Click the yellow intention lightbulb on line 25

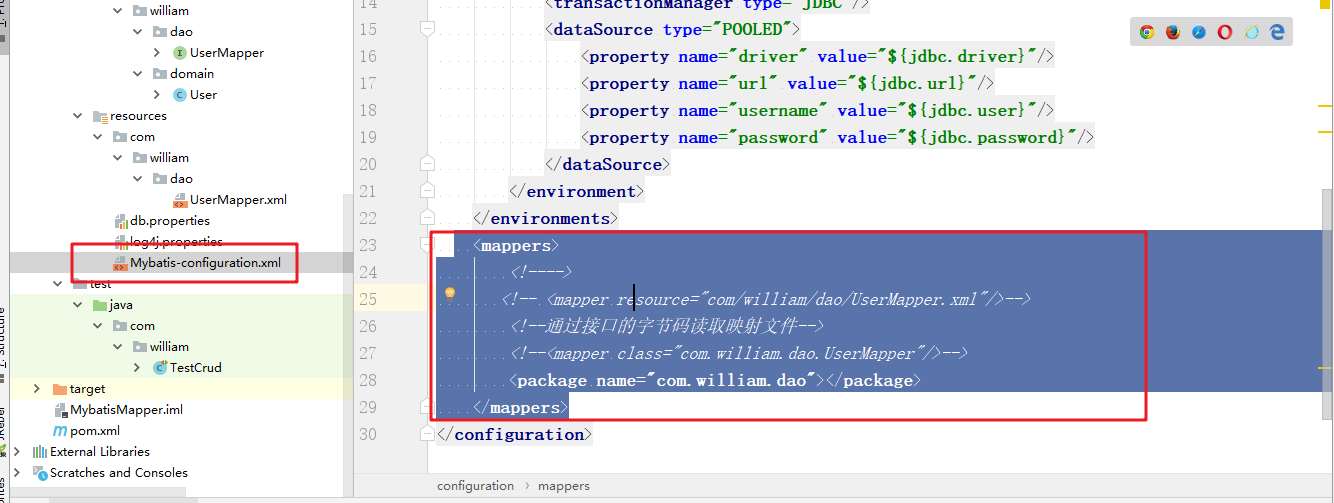(450, 294)
